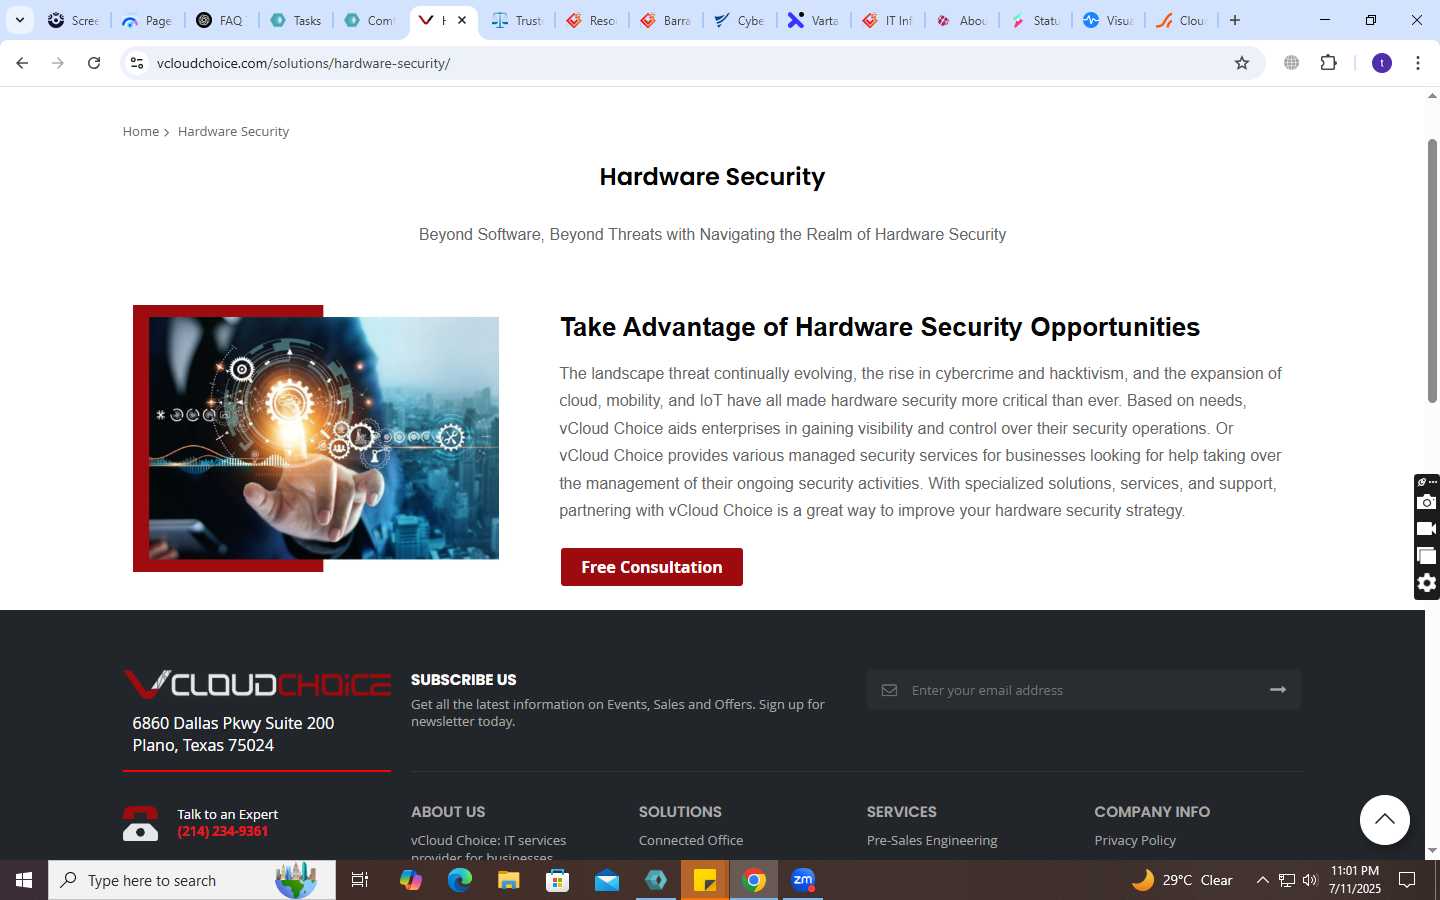1440x900 pixels.
Task: Click the browser forward arrow
Action: [x=58, y=63]
